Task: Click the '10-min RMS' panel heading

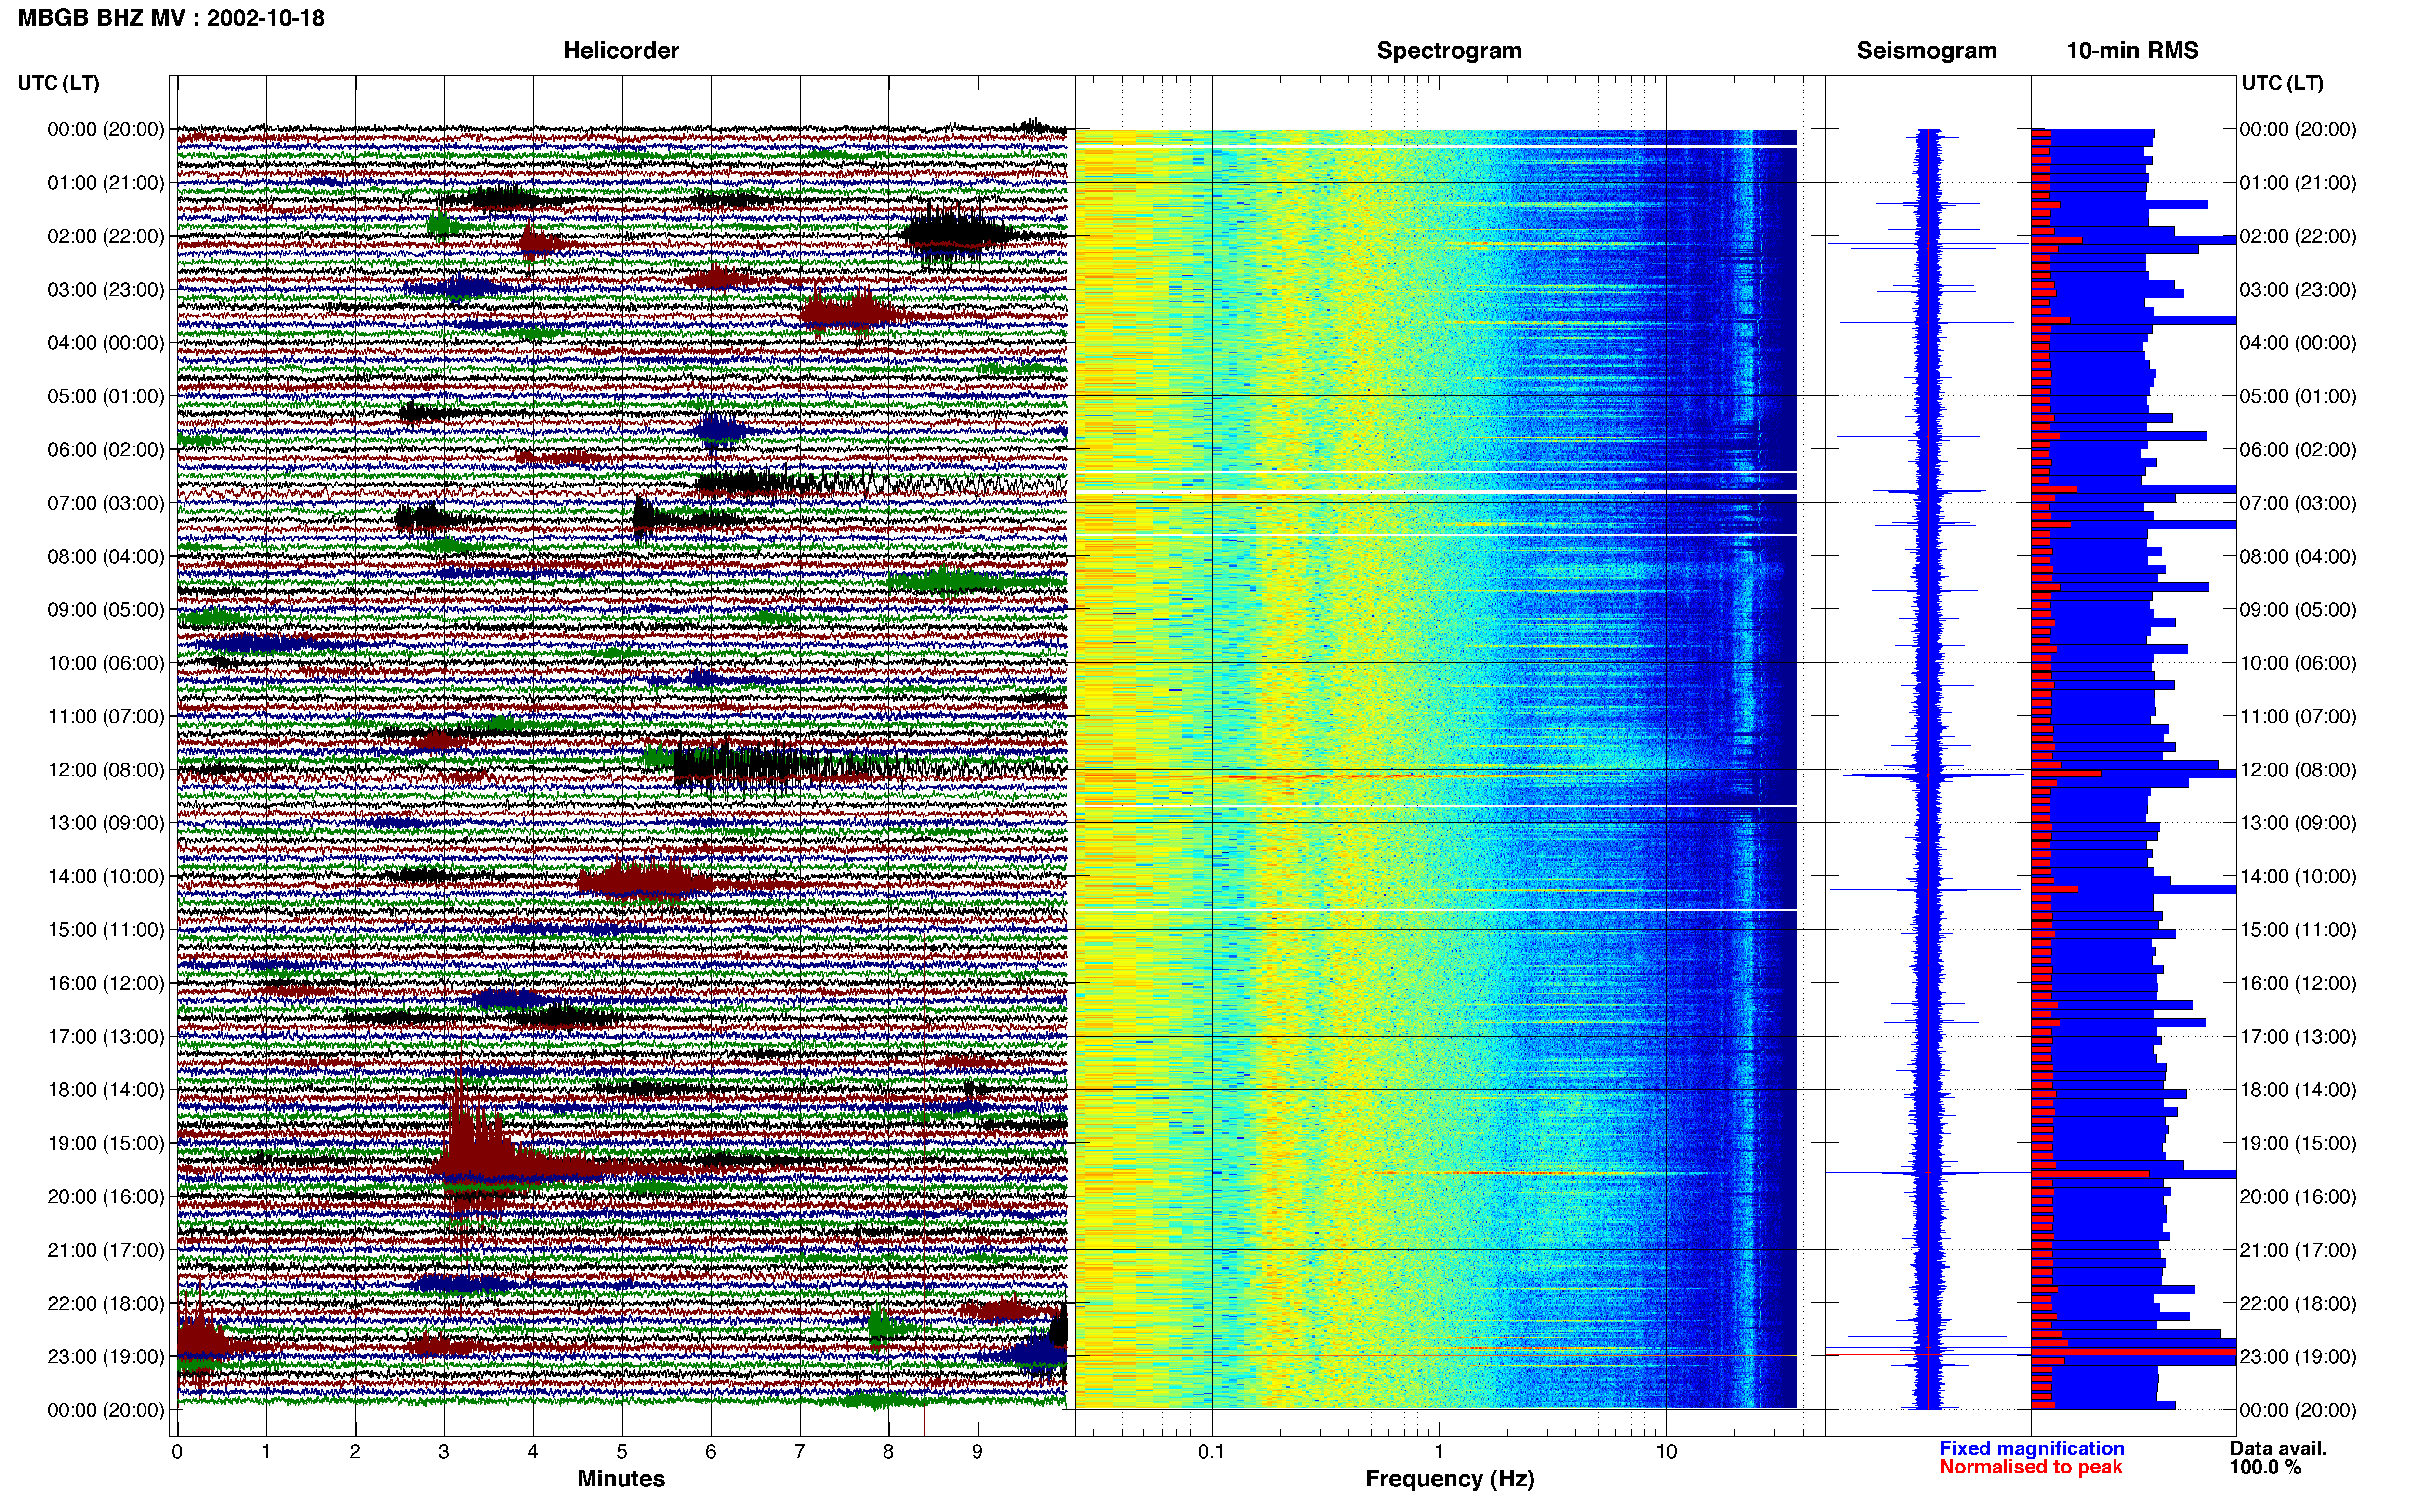Action: pos(2132,51)
